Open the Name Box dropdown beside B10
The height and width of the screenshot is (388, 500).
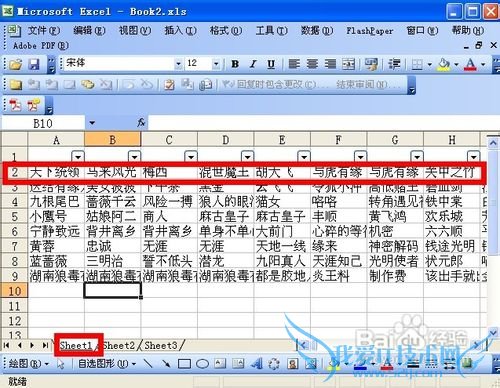92,123
